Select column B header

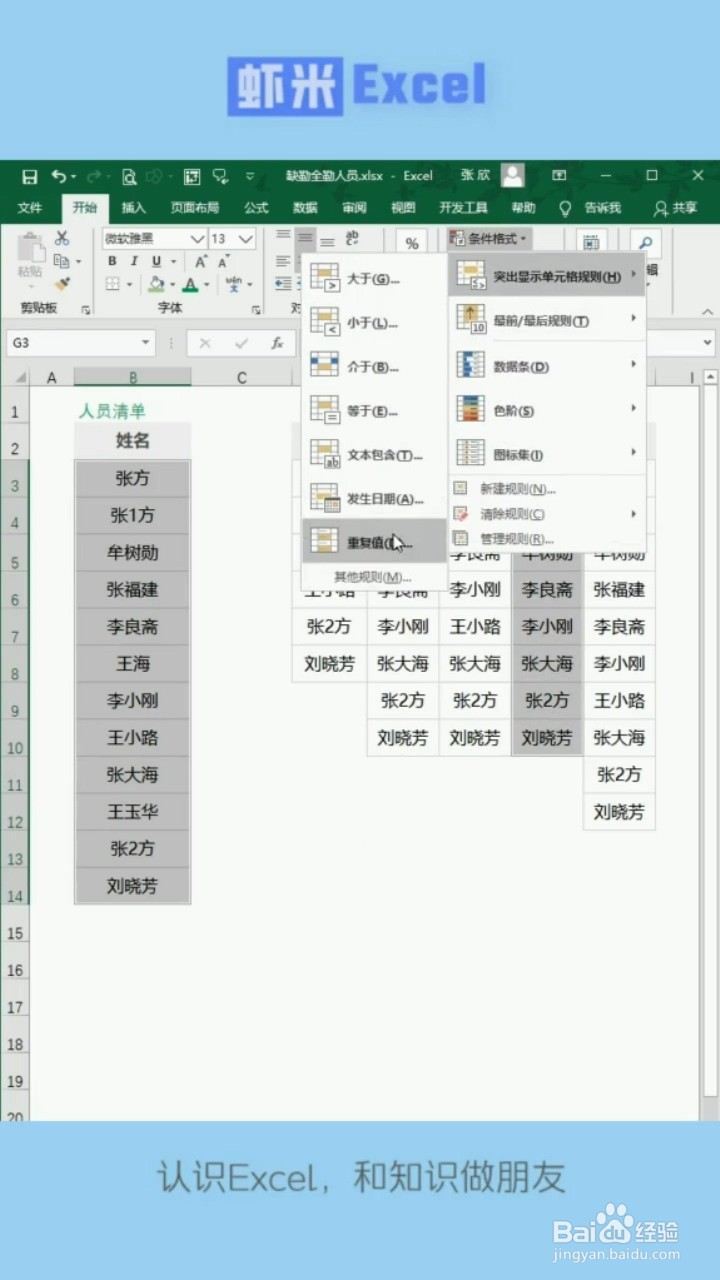(132, 378)
